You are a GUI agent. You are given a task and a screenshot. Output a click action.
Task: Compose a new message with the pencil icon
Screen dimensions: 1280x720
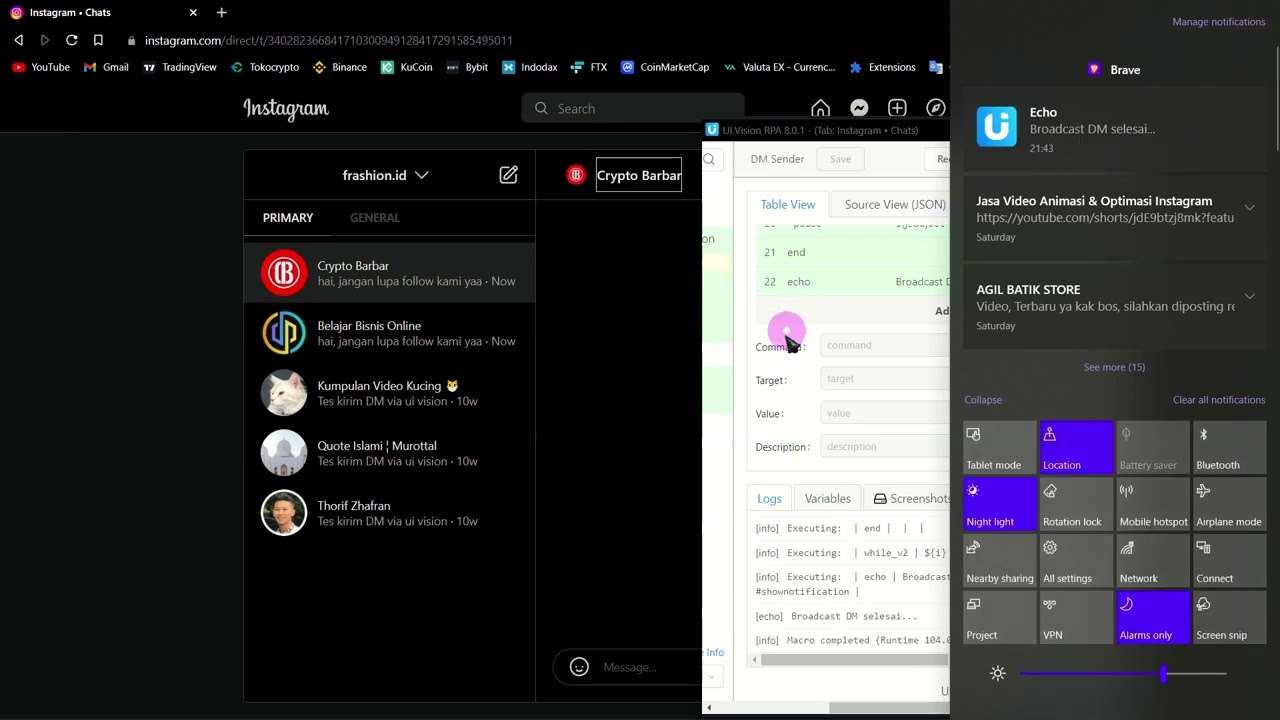click(x=508, y=175)
